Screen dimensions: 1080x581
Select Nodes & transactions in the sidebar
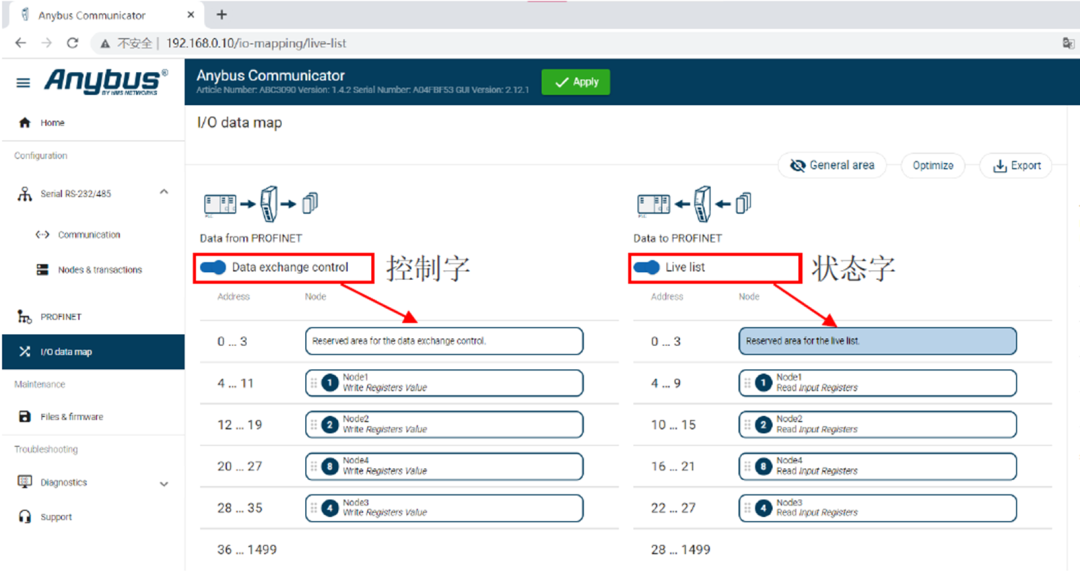click(x=99, y=270)
